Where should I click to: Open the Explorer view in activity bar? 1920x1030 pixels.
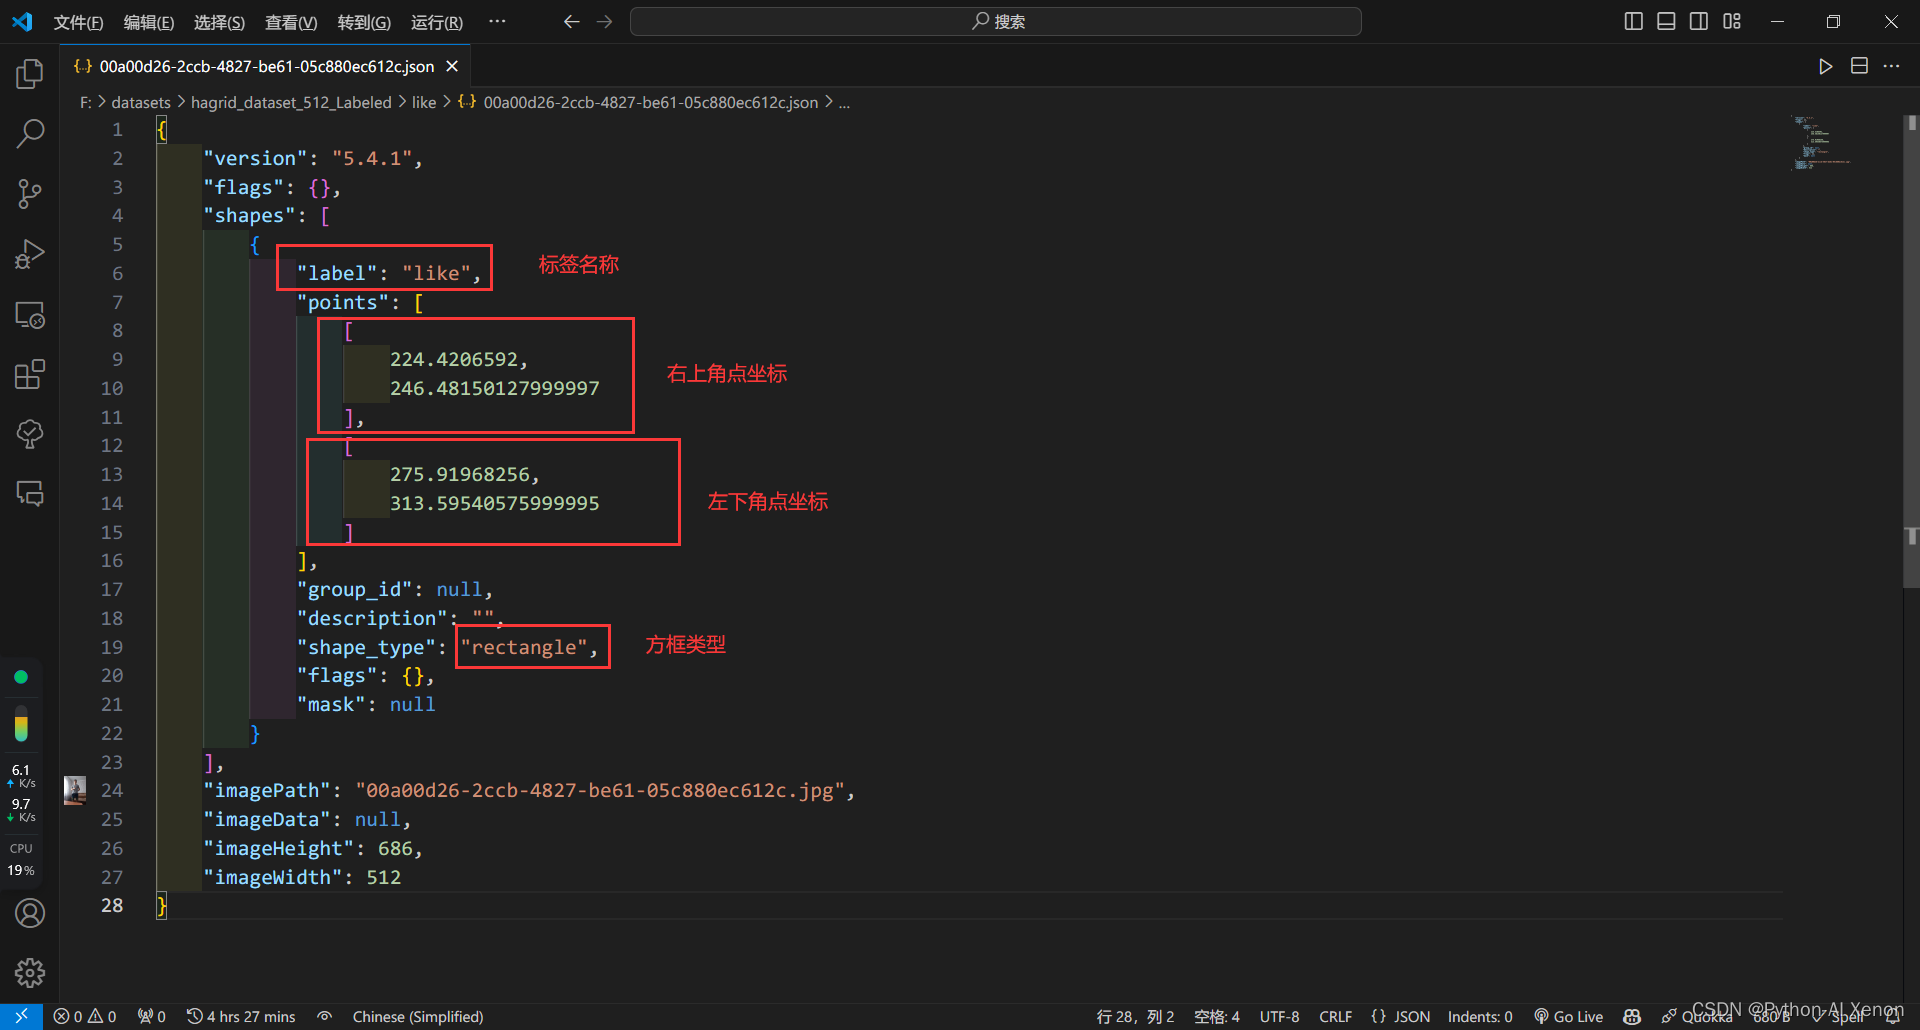tap(30, 73)
